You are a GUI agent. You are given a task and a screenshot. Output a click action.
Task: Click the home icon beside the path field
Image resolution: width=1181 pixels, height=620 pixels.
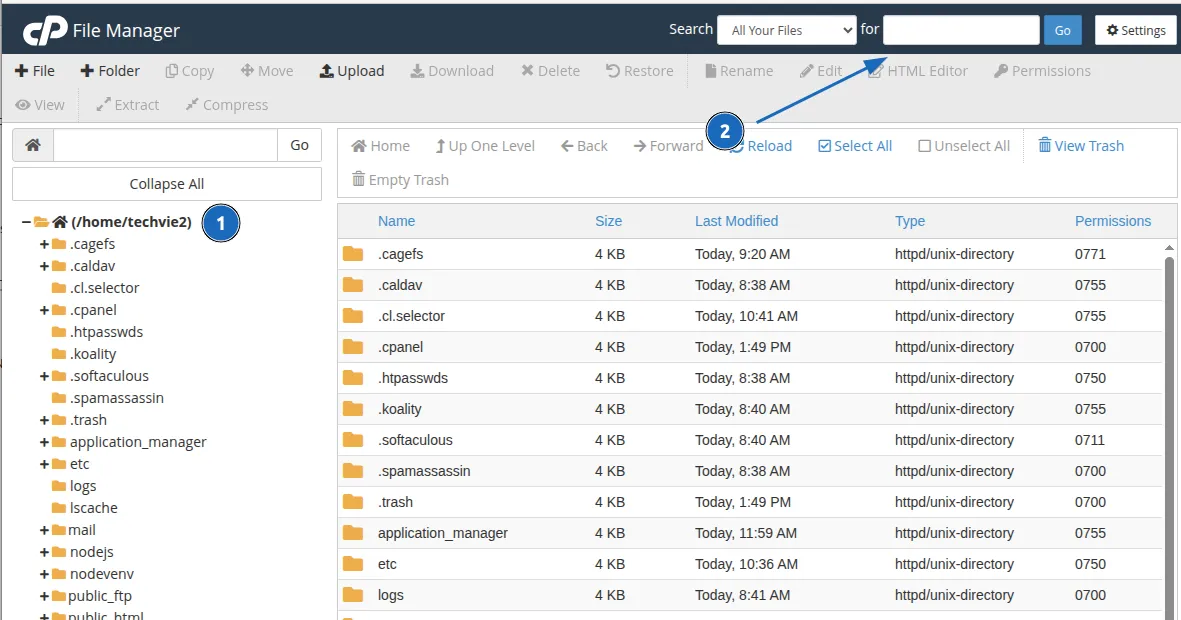click(33, 145)
